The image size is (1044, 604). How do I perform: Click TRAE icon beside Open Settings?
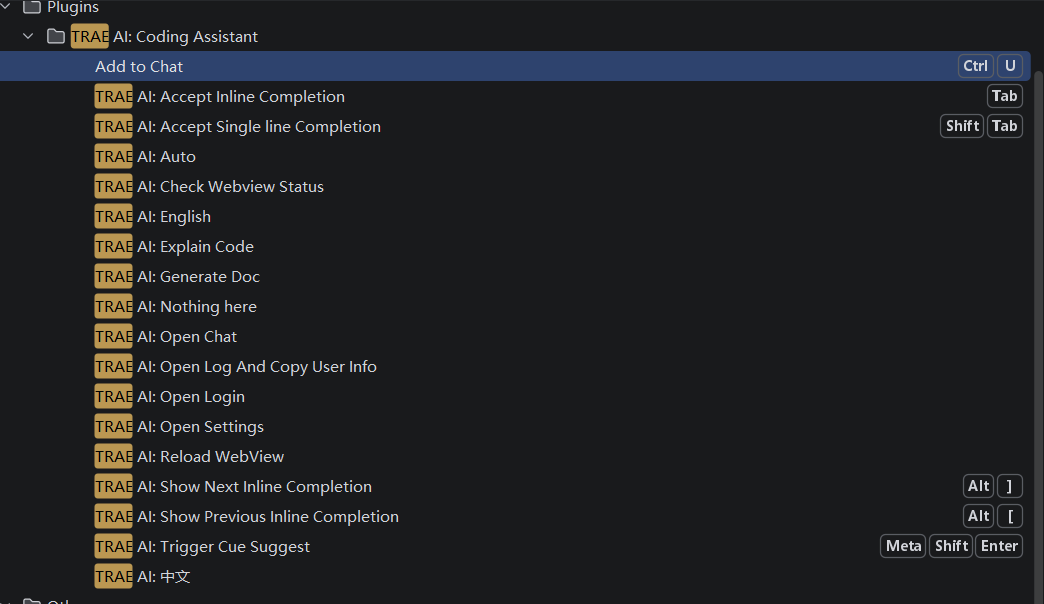[x=113, y=426]
